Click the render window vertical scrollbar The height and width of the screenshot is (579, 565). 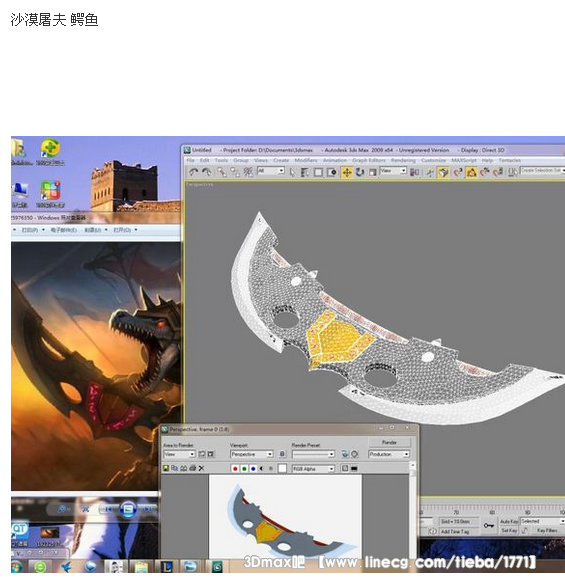(413, 510)
